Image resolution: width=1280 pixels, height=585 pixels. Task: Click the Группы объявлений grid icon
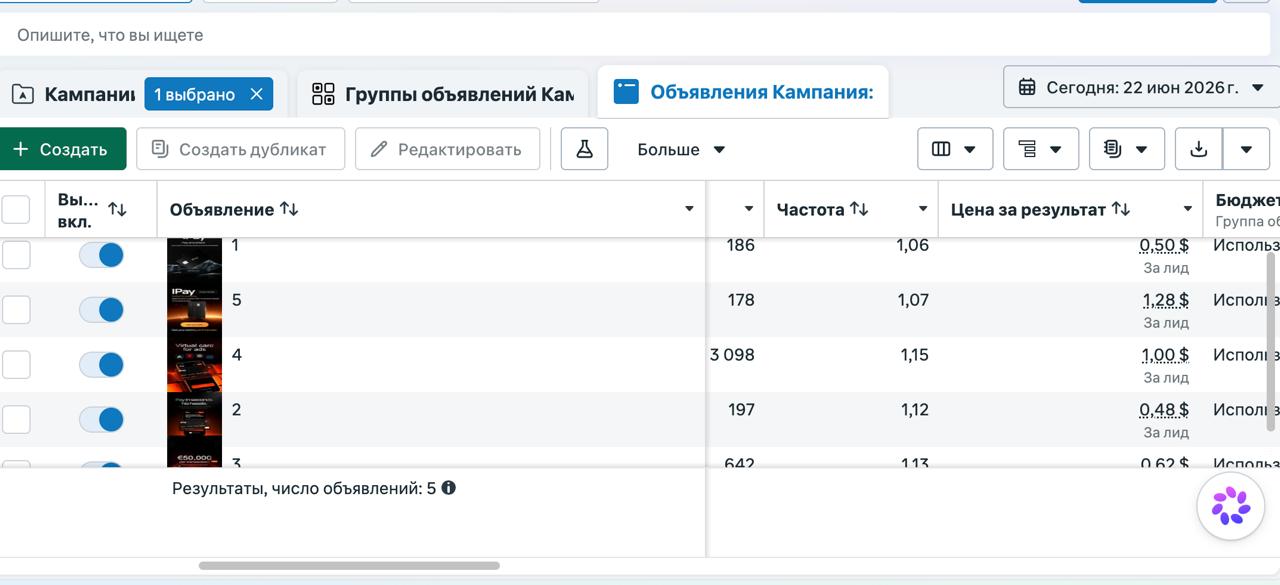(323, 94)
